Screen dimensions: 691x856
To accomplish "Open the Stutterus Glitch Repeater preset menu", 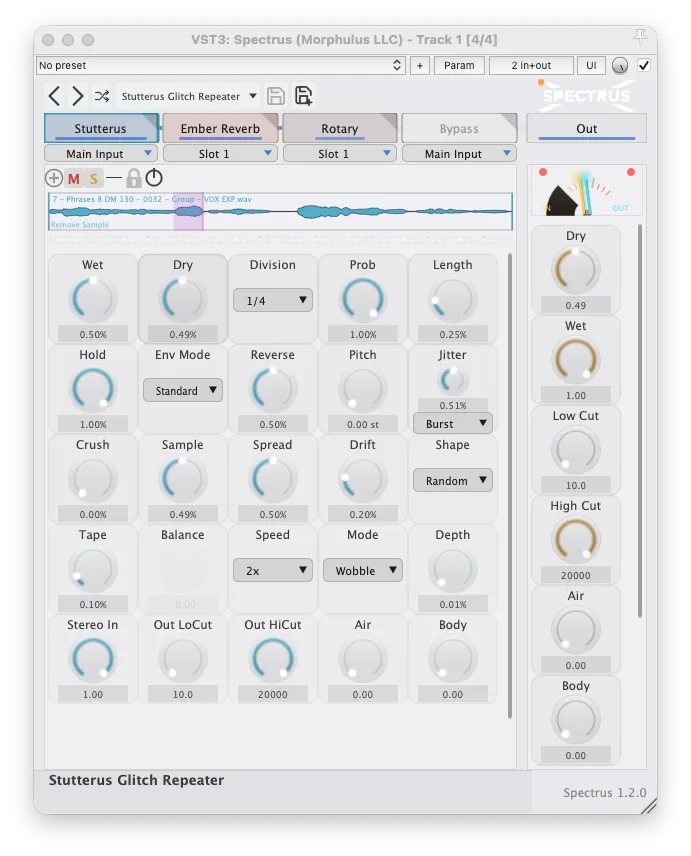I will pos(189,96).
